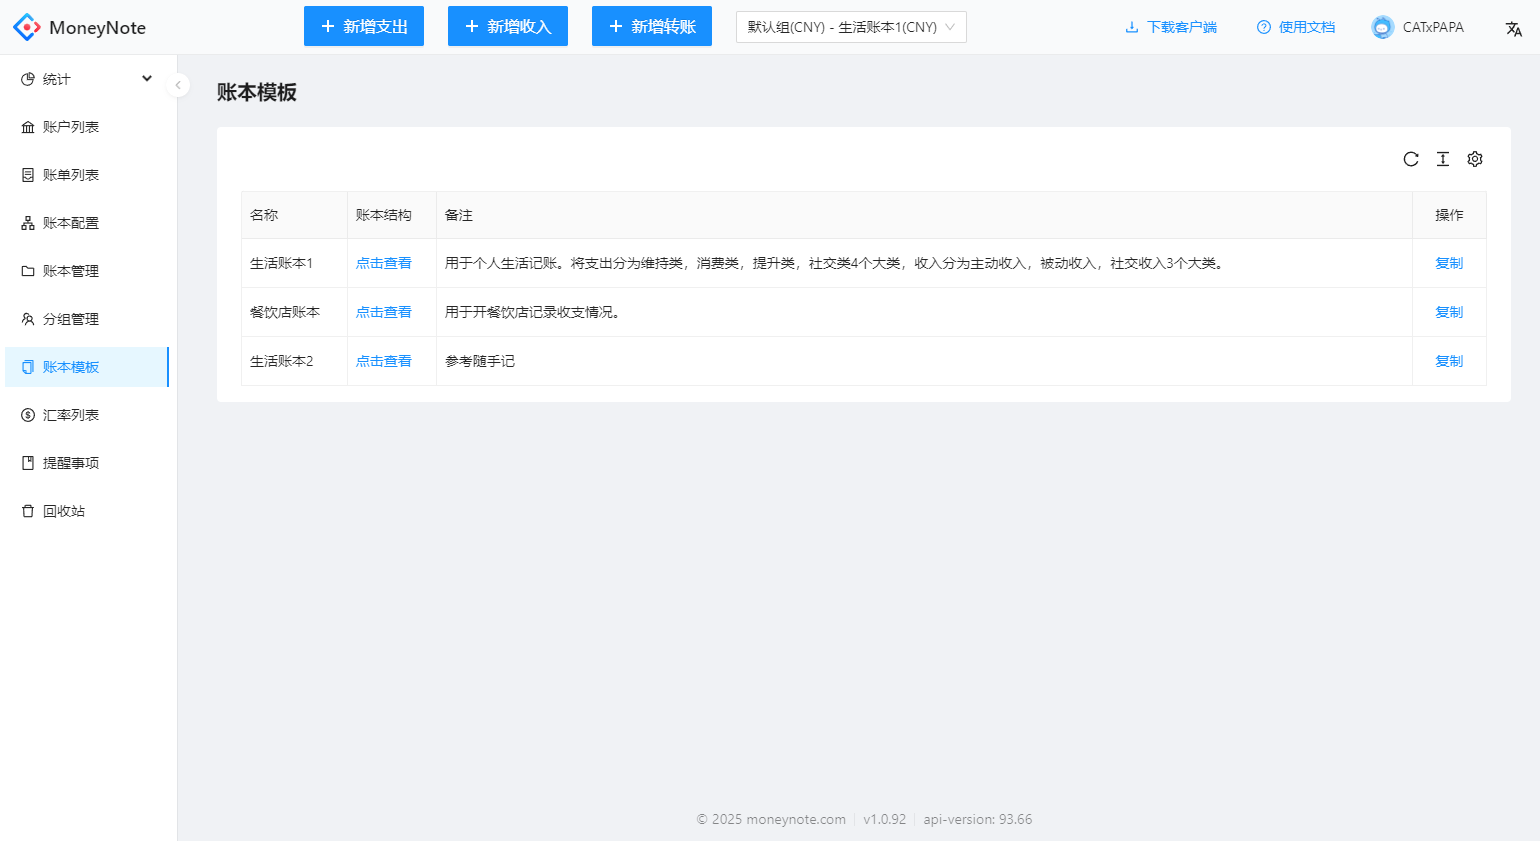Click the 新增支出 button
Screen dimensions: 1540x841
(364, 26)
